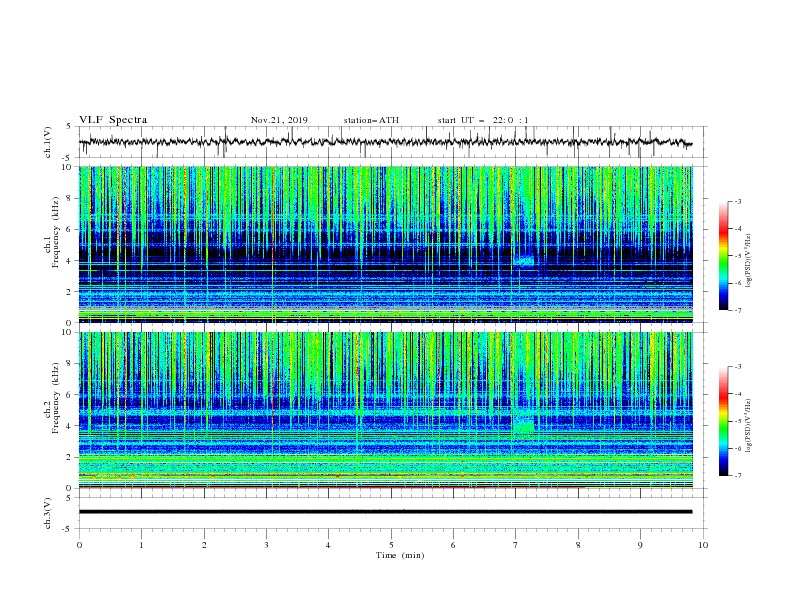Click the "6" kHz tick on ch.1 frequency axis
792x612 pixels.
70,229
